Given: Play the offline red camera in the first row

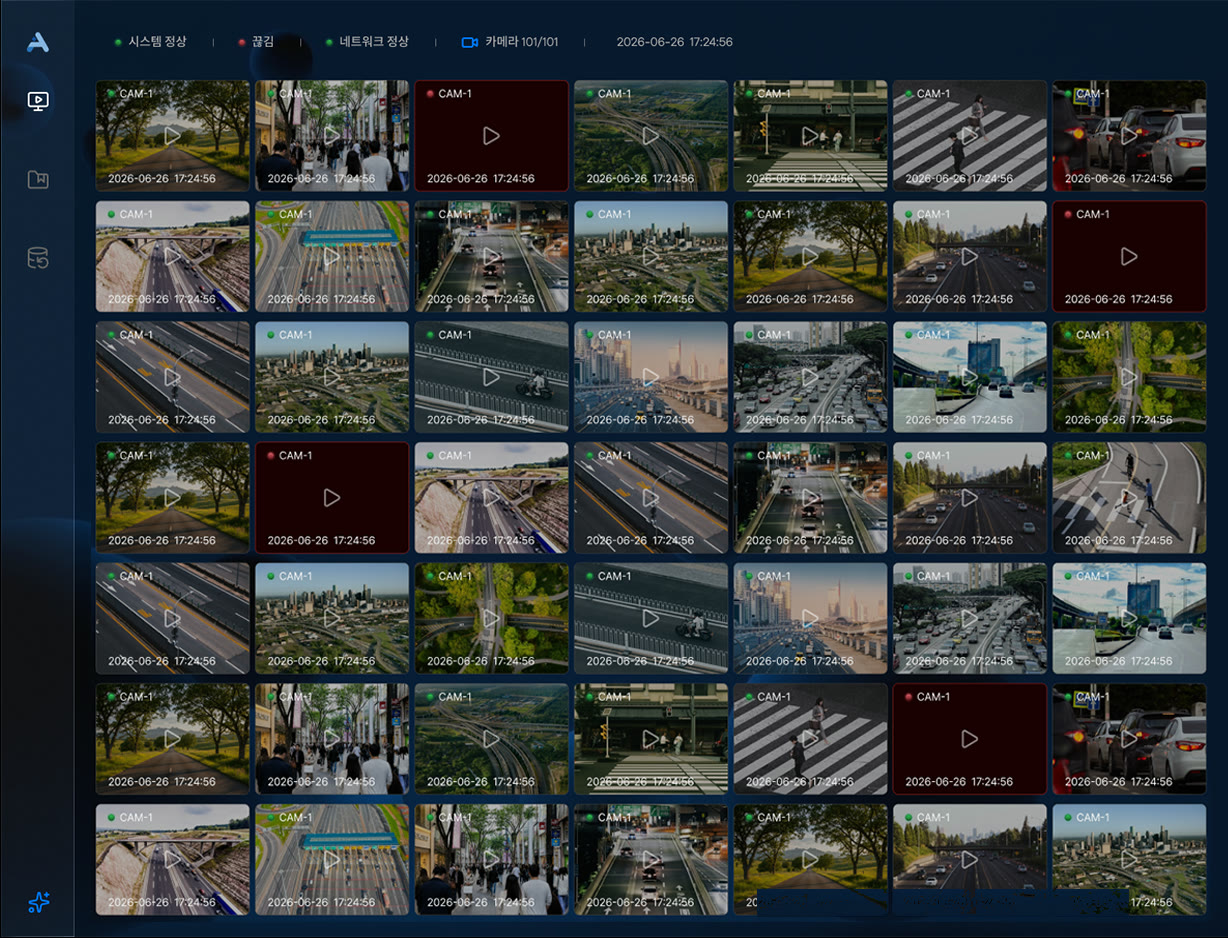Looking at the screenshot, I should (491, 135).
